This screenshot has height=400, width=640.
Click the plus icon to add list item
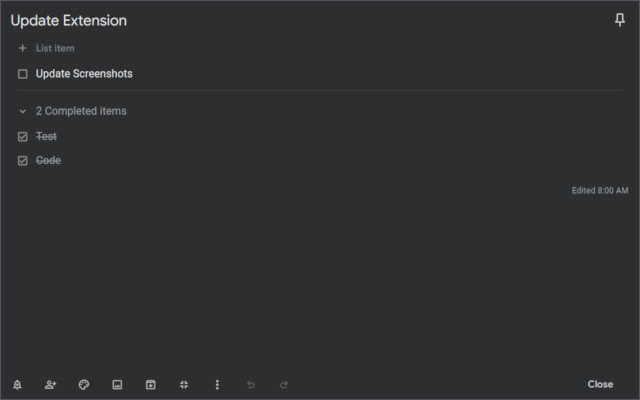[x=23, y=48]
